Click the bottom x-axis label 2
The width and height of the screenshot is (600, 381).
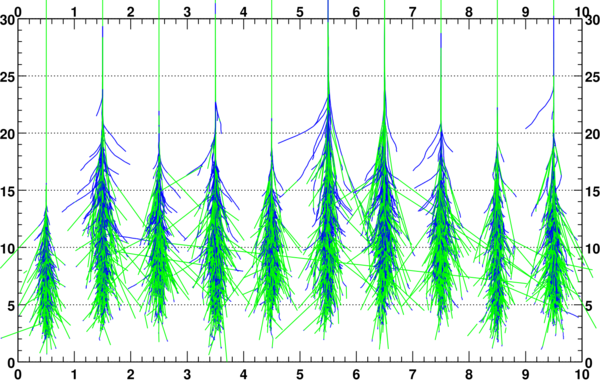click(130, 374)
